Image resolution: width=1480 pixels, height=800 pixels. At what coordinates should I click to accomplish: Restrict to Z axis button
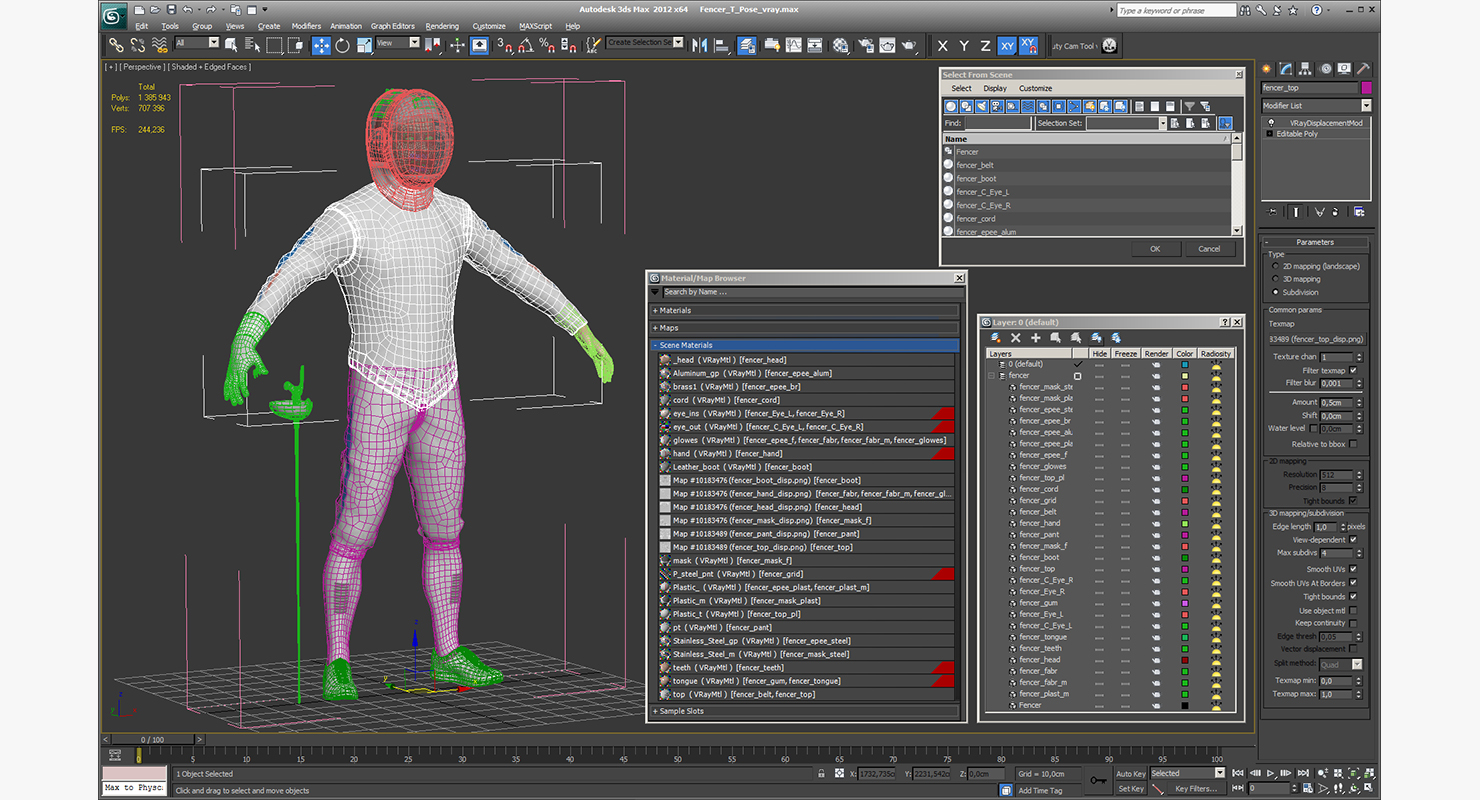(985, 46)
